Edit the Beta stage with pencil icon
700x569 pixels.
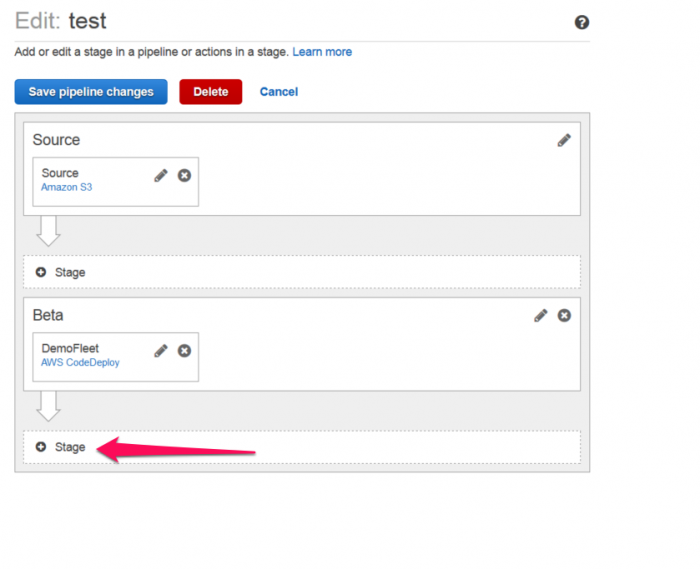click(x=541, y=316)
